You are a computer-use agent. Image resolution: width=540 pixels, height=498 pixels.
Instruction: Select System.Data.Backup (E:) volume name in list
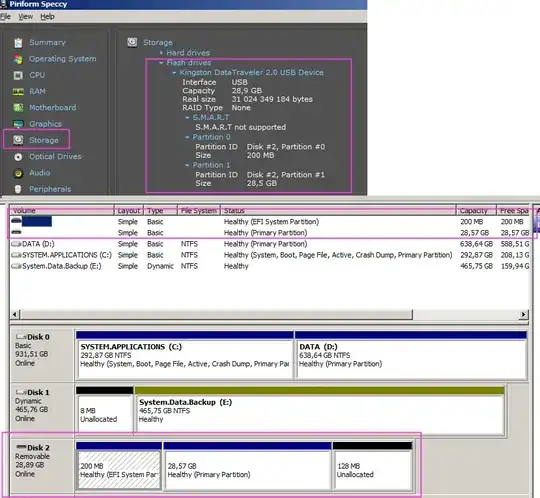tap(62, 266)
